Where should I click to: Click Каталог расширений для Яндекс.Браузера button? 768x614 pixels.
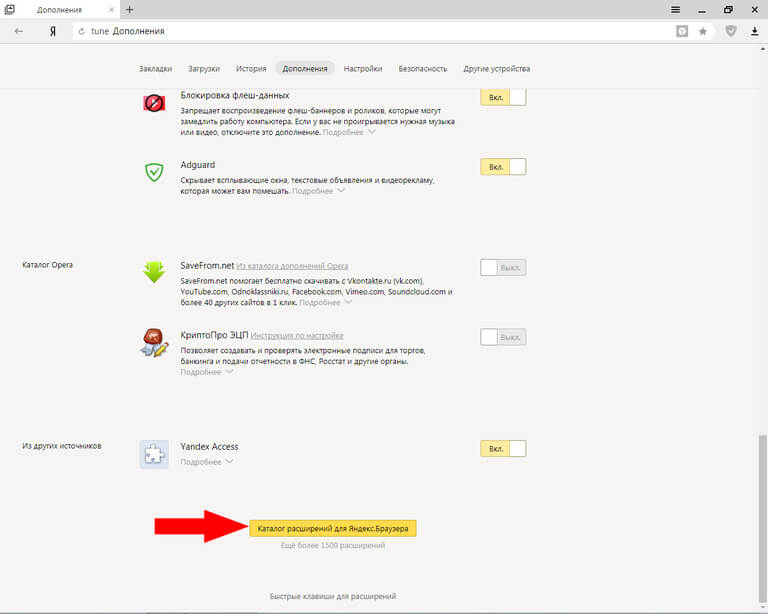tap(333, 528)
